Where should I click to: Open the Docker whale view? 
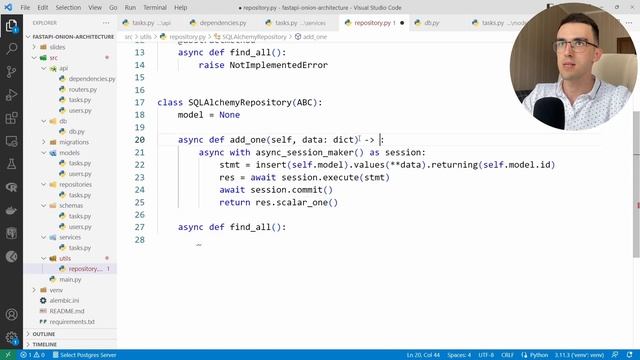pyautogui.click(x=11, y=211)
